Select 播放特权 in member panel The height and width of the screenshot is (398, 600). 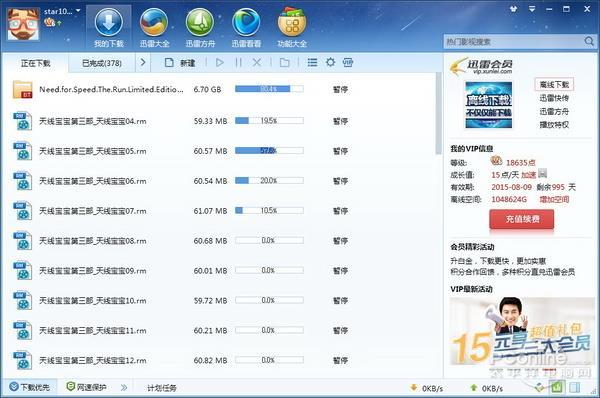[554, 125]
